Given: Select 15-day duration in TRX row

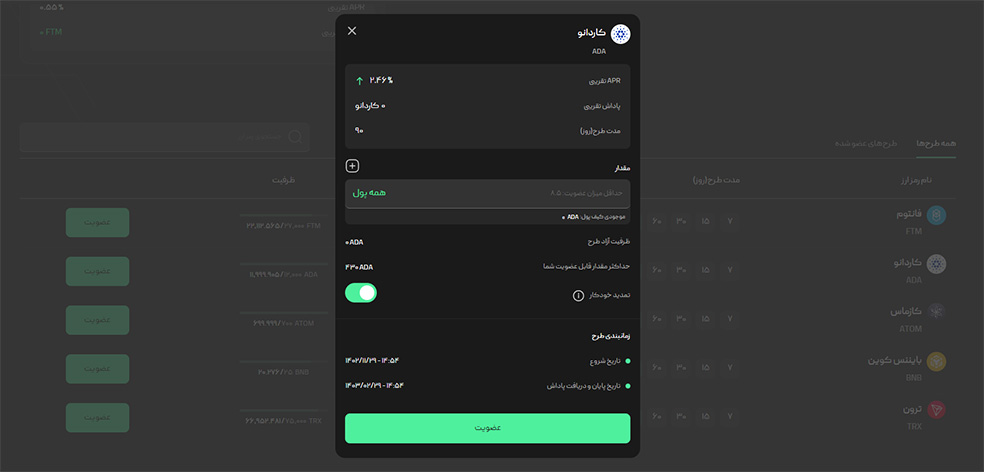Looking at the screenshot, I should [705, 416].
